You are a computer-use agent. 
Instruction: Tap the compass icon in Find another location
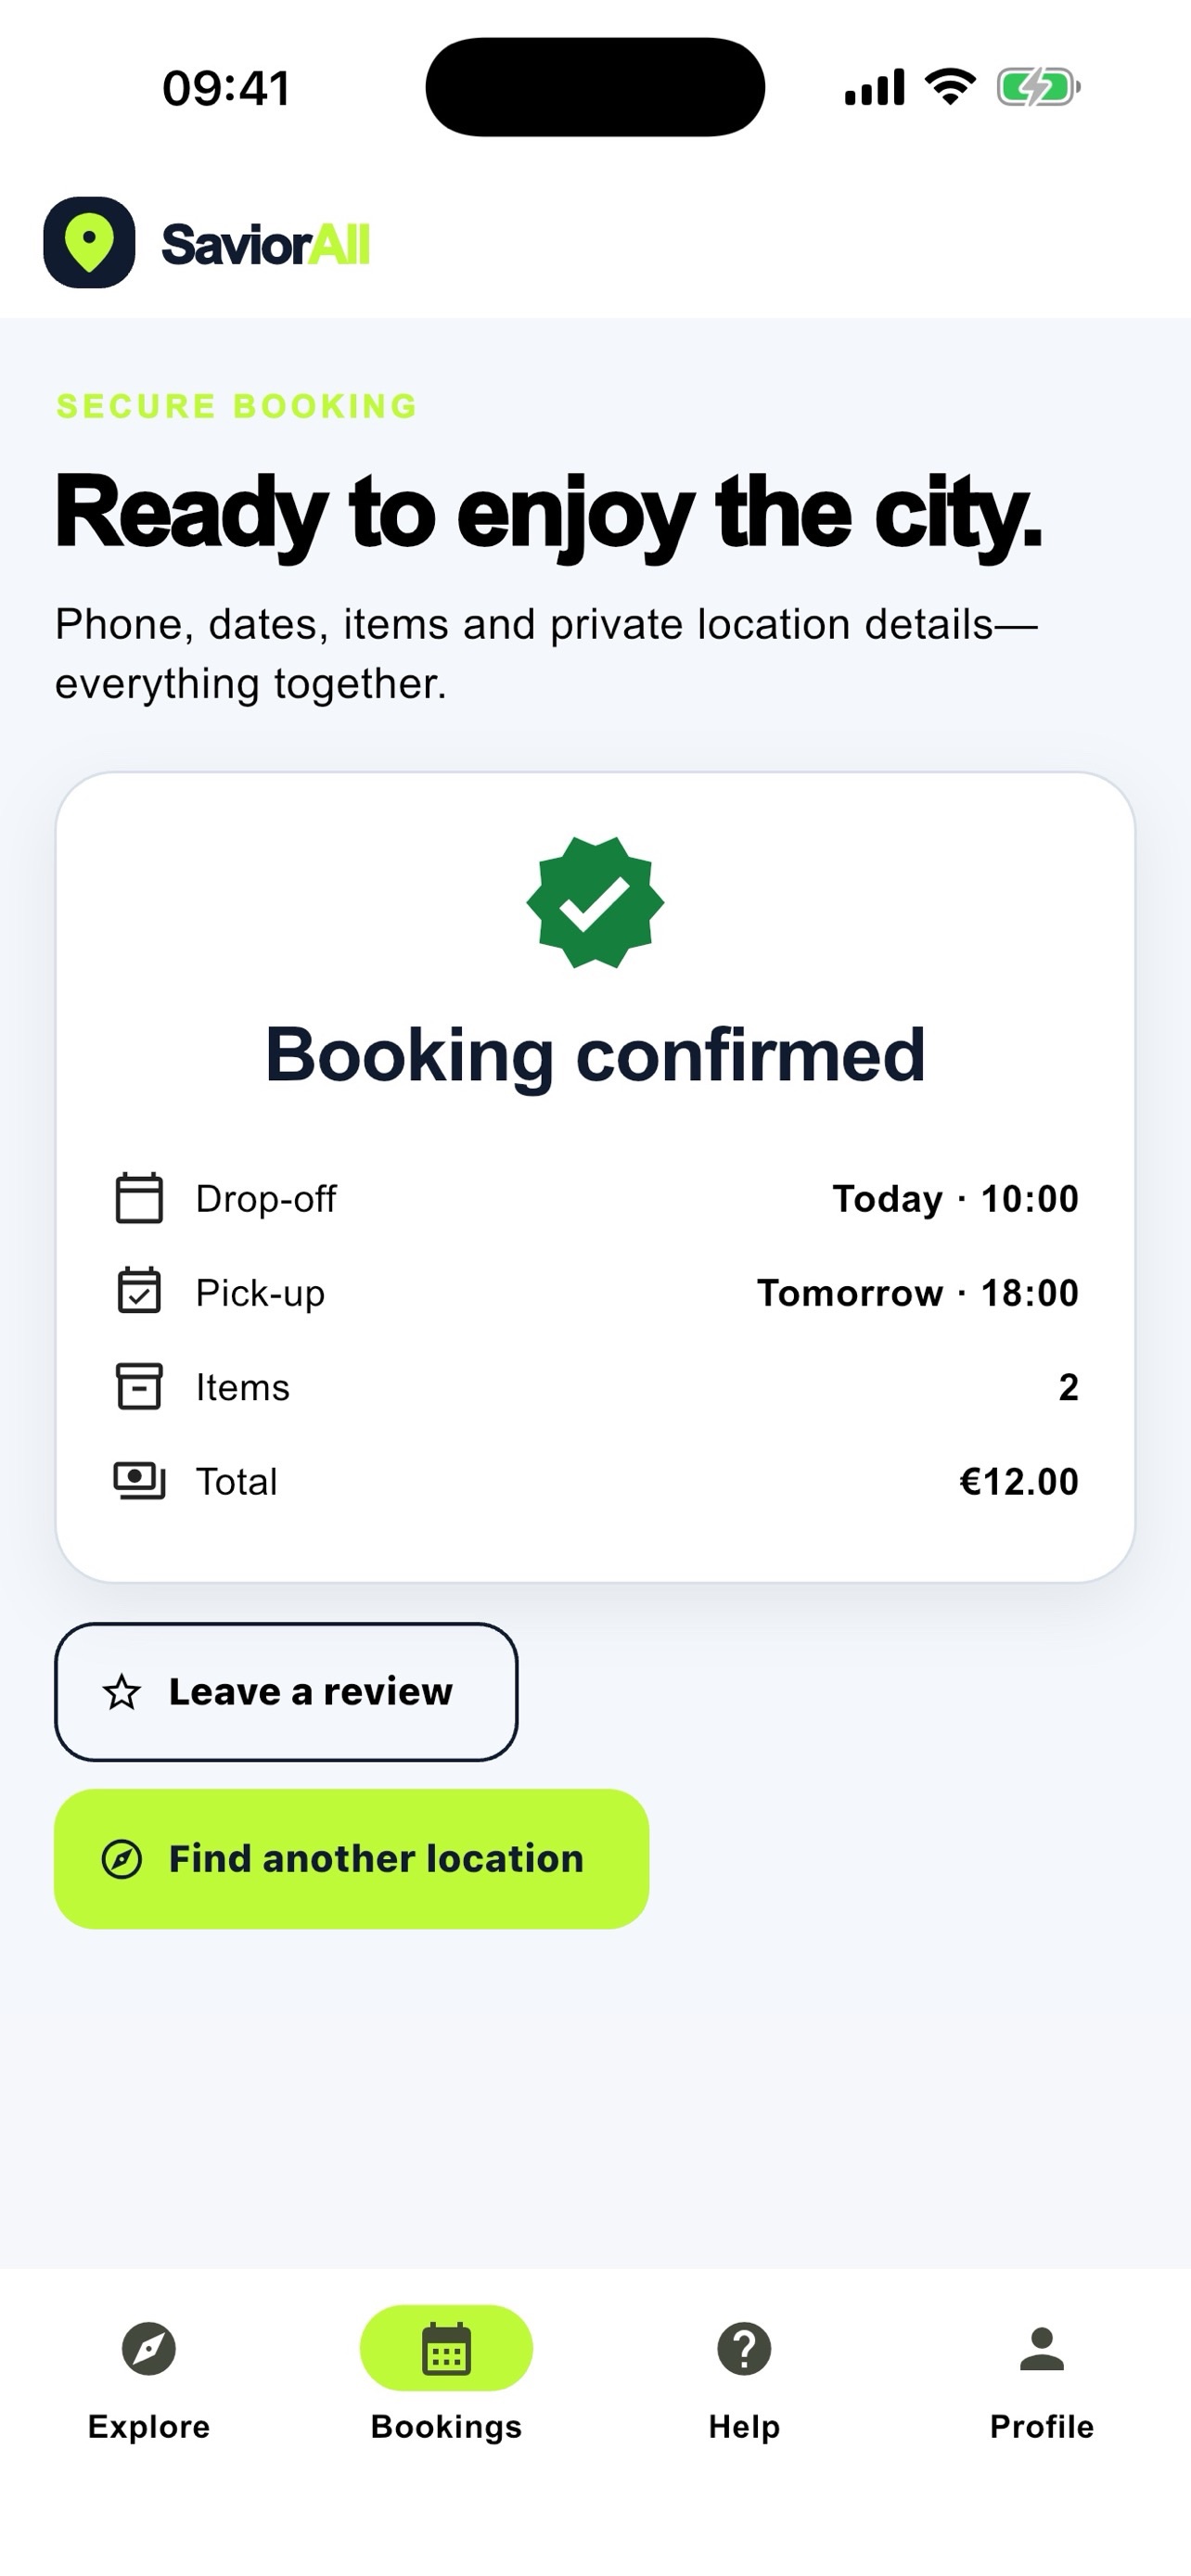tap(122, 1859)
